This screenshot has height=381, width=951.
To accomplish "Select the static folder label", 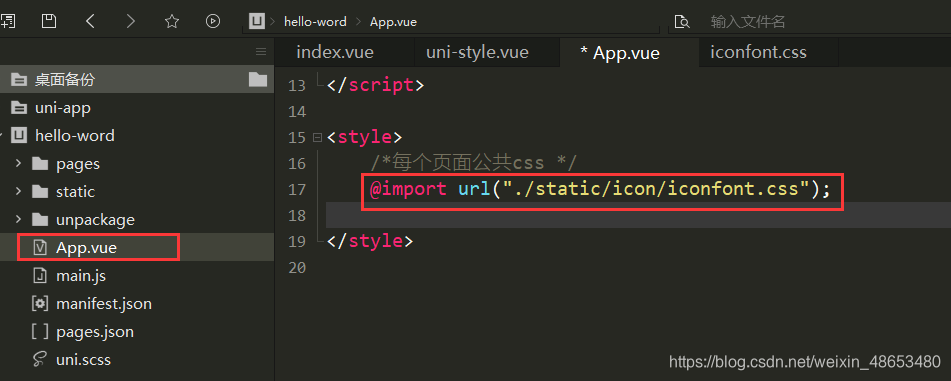I will [75, 192].
